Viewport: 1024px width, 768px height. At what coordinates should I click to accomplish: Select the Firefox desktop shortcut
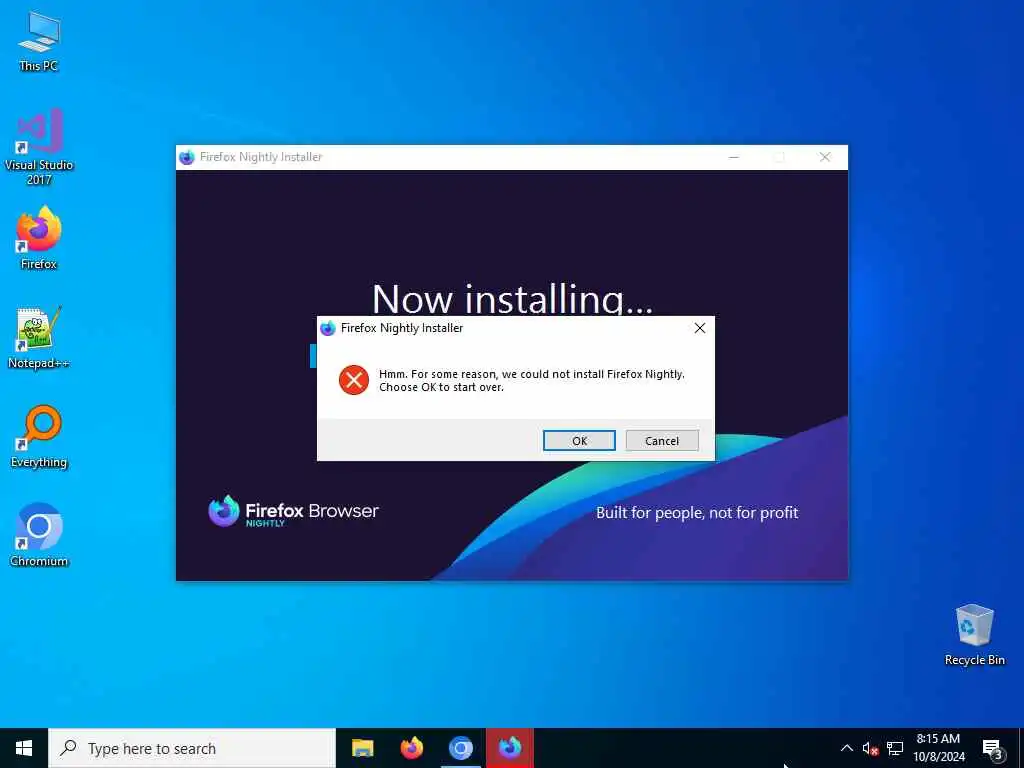39,238
